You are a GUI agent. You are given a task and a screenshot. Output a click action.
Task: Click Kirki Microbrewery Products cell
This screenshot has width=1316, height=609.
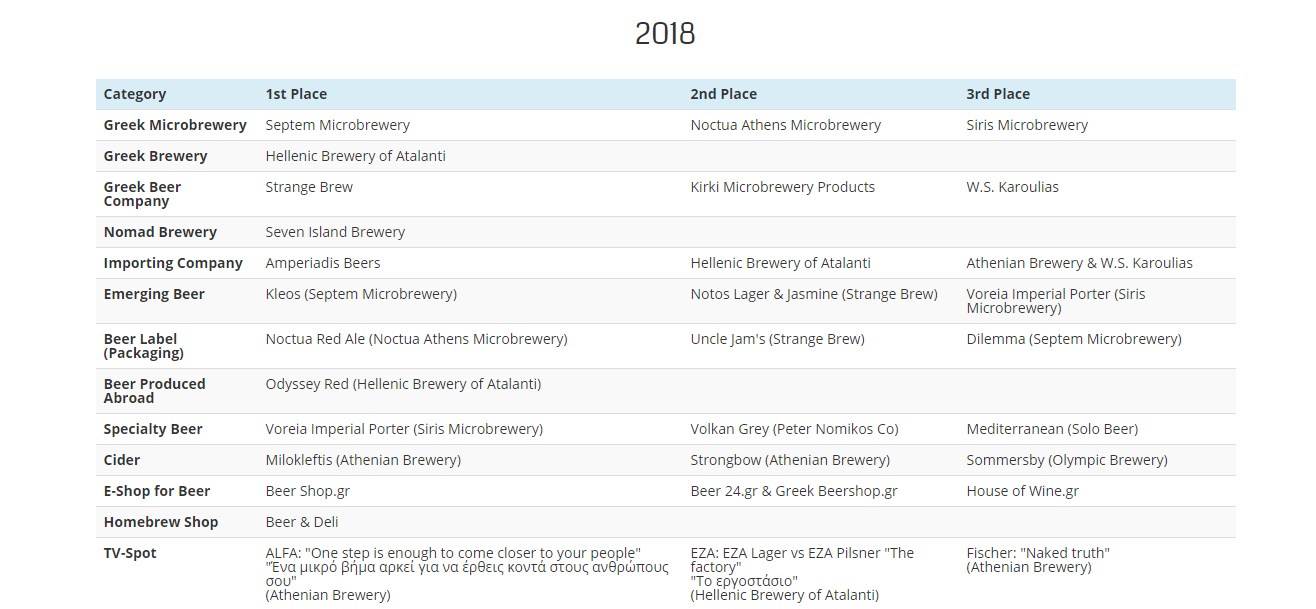coord(782,187)
